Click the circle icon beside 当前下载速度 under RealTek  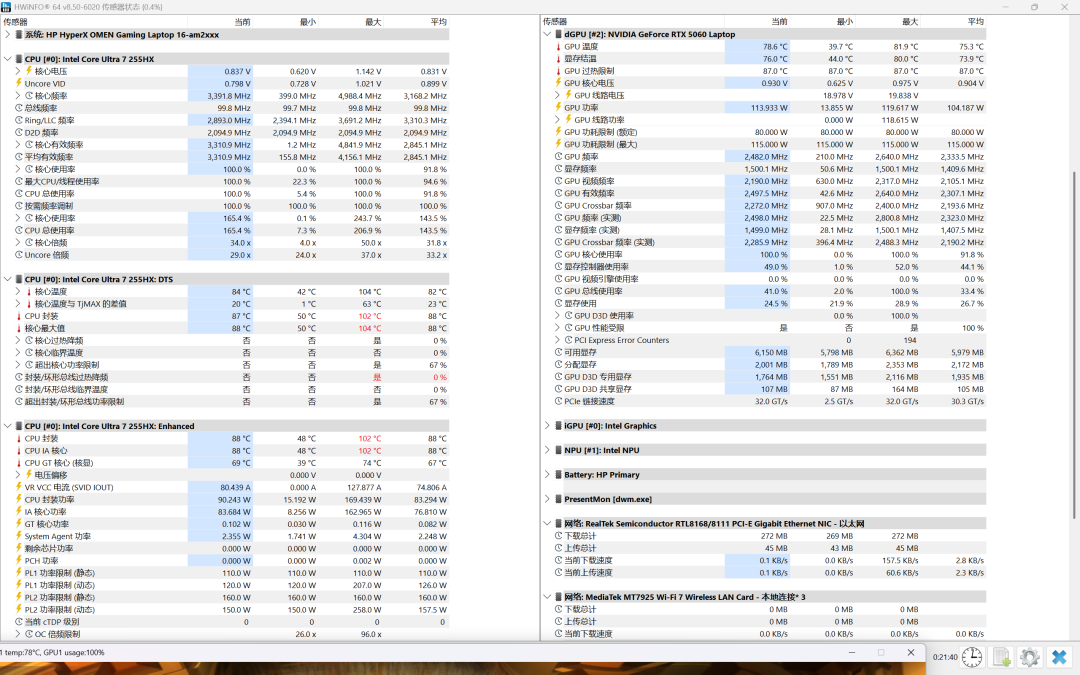pos(559,560)
